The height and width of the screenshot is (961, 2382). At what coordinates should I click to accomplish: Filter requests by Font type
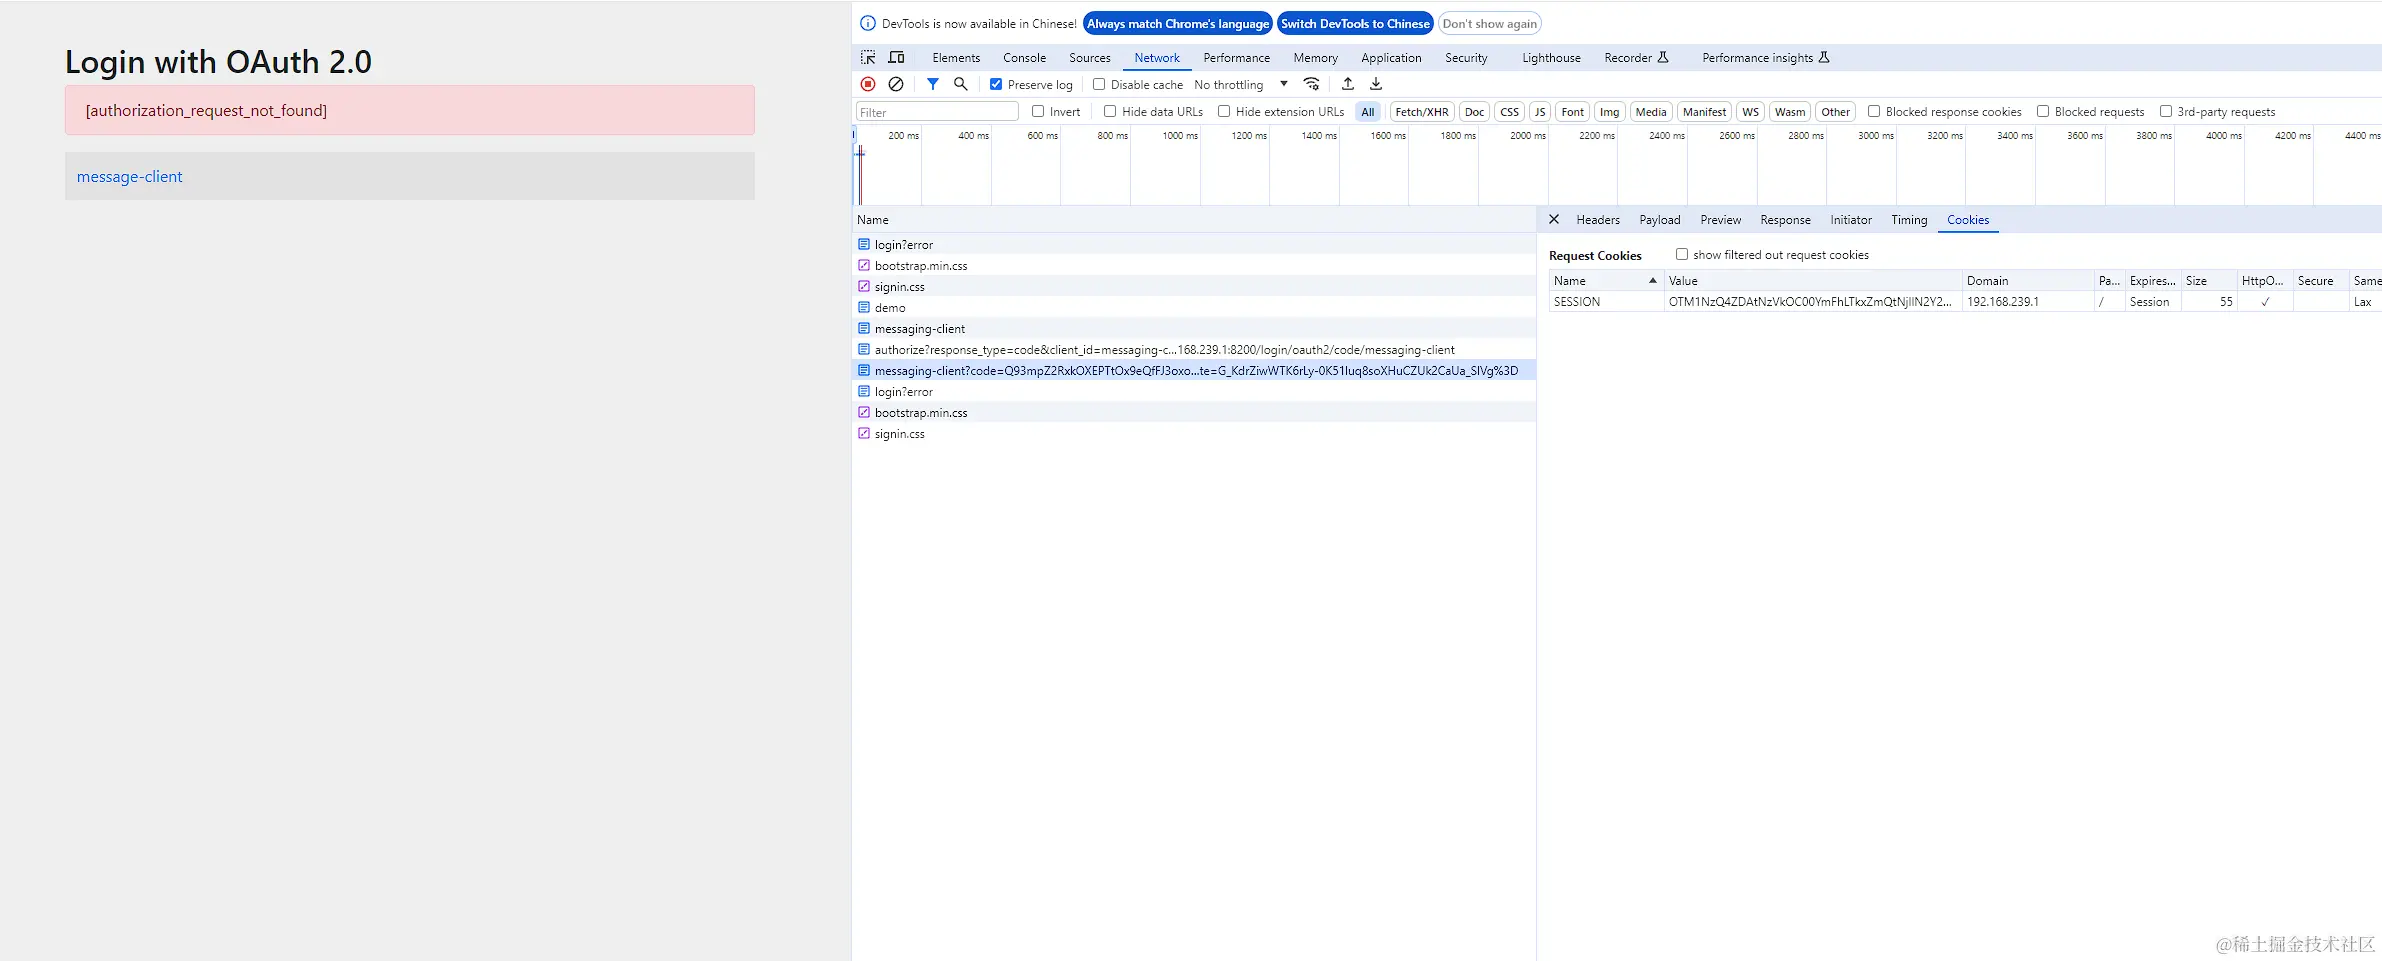(1573, 112)
